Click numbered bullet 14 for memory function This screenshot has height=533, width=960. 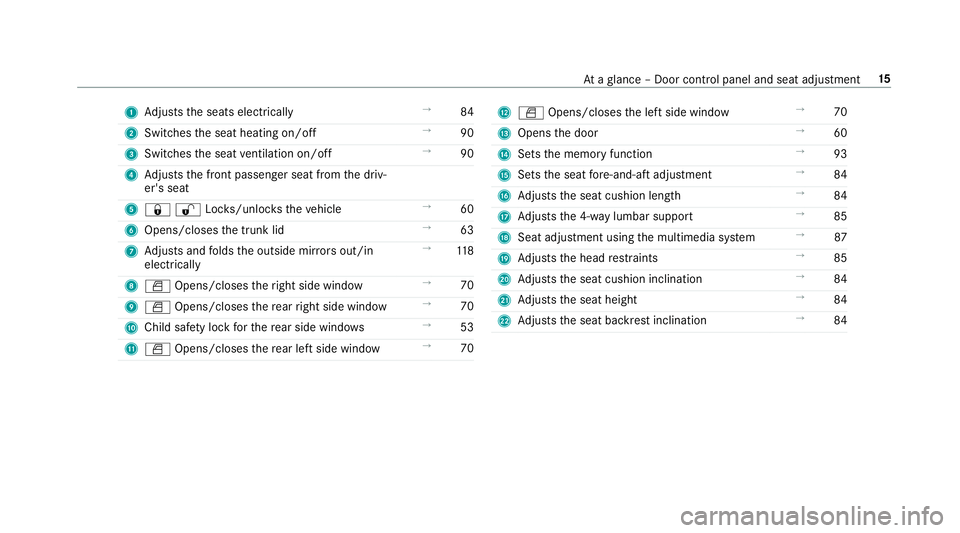tap(504, 154)
